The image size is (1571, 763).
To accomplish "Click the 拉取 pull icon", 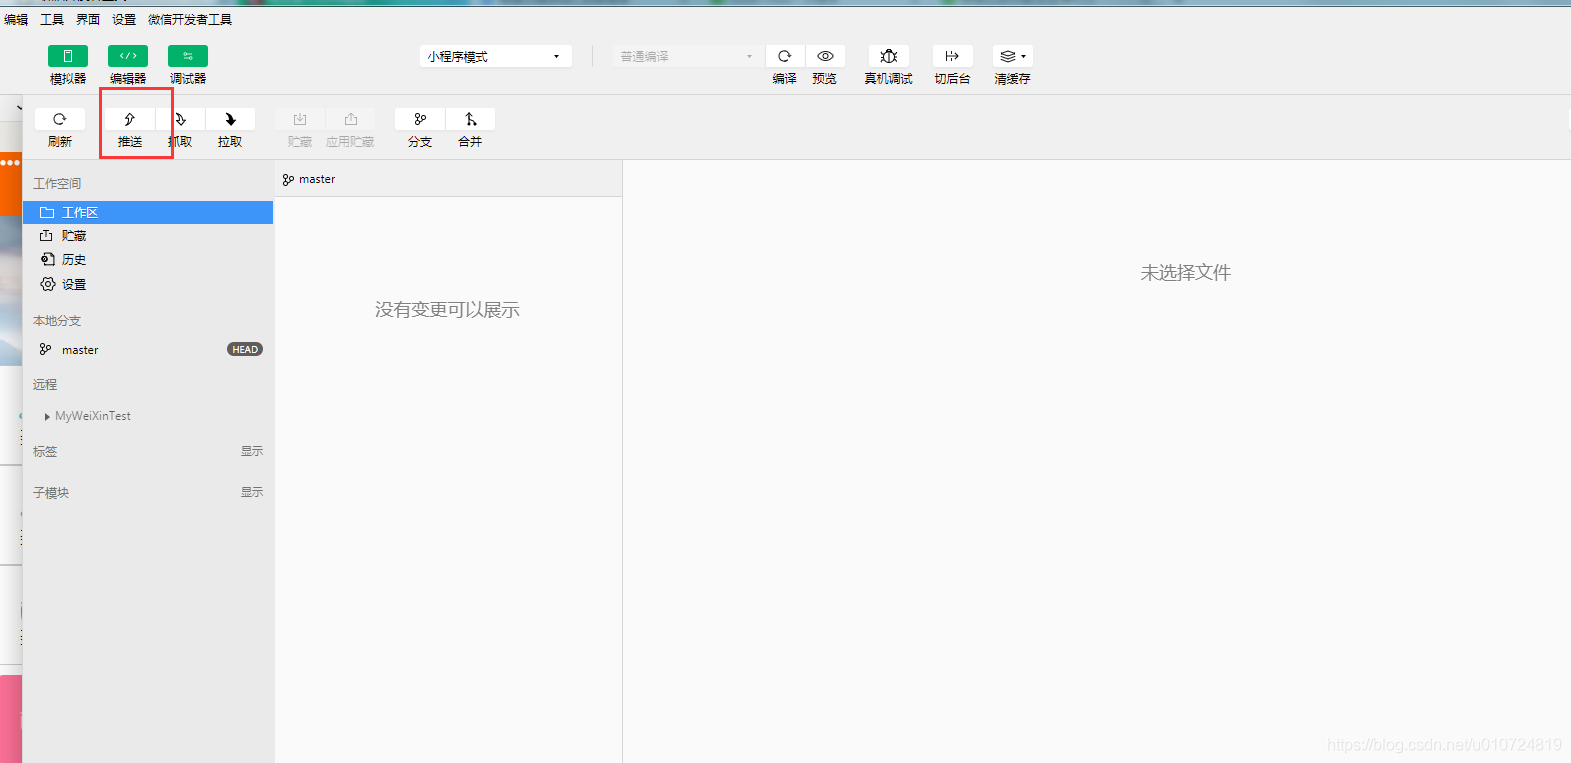I will (x=230, y=119).
